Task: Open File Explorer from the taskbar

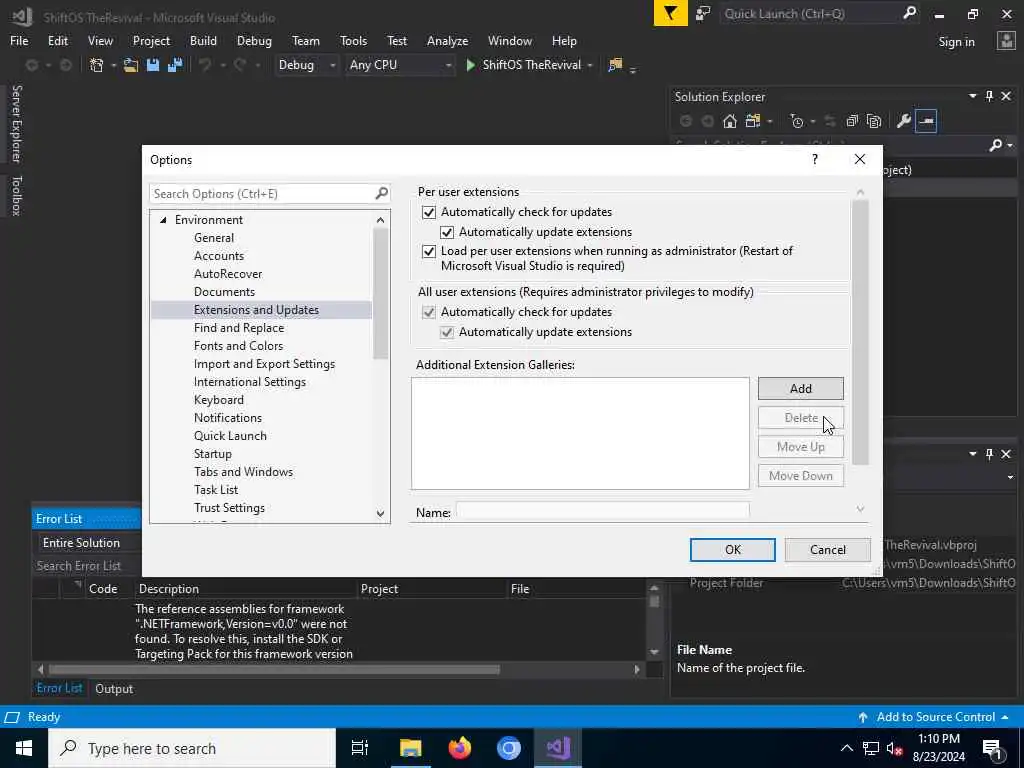Action: pos(410,748)
